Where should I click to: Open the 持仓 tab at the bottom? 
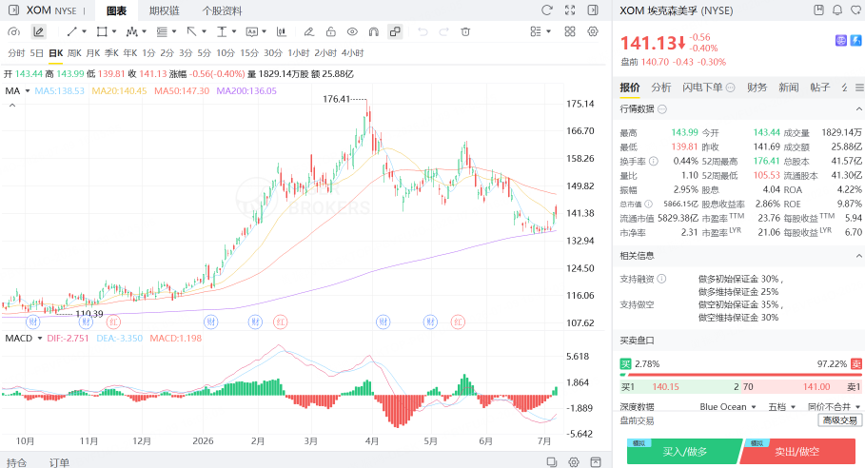click(17, 462)
